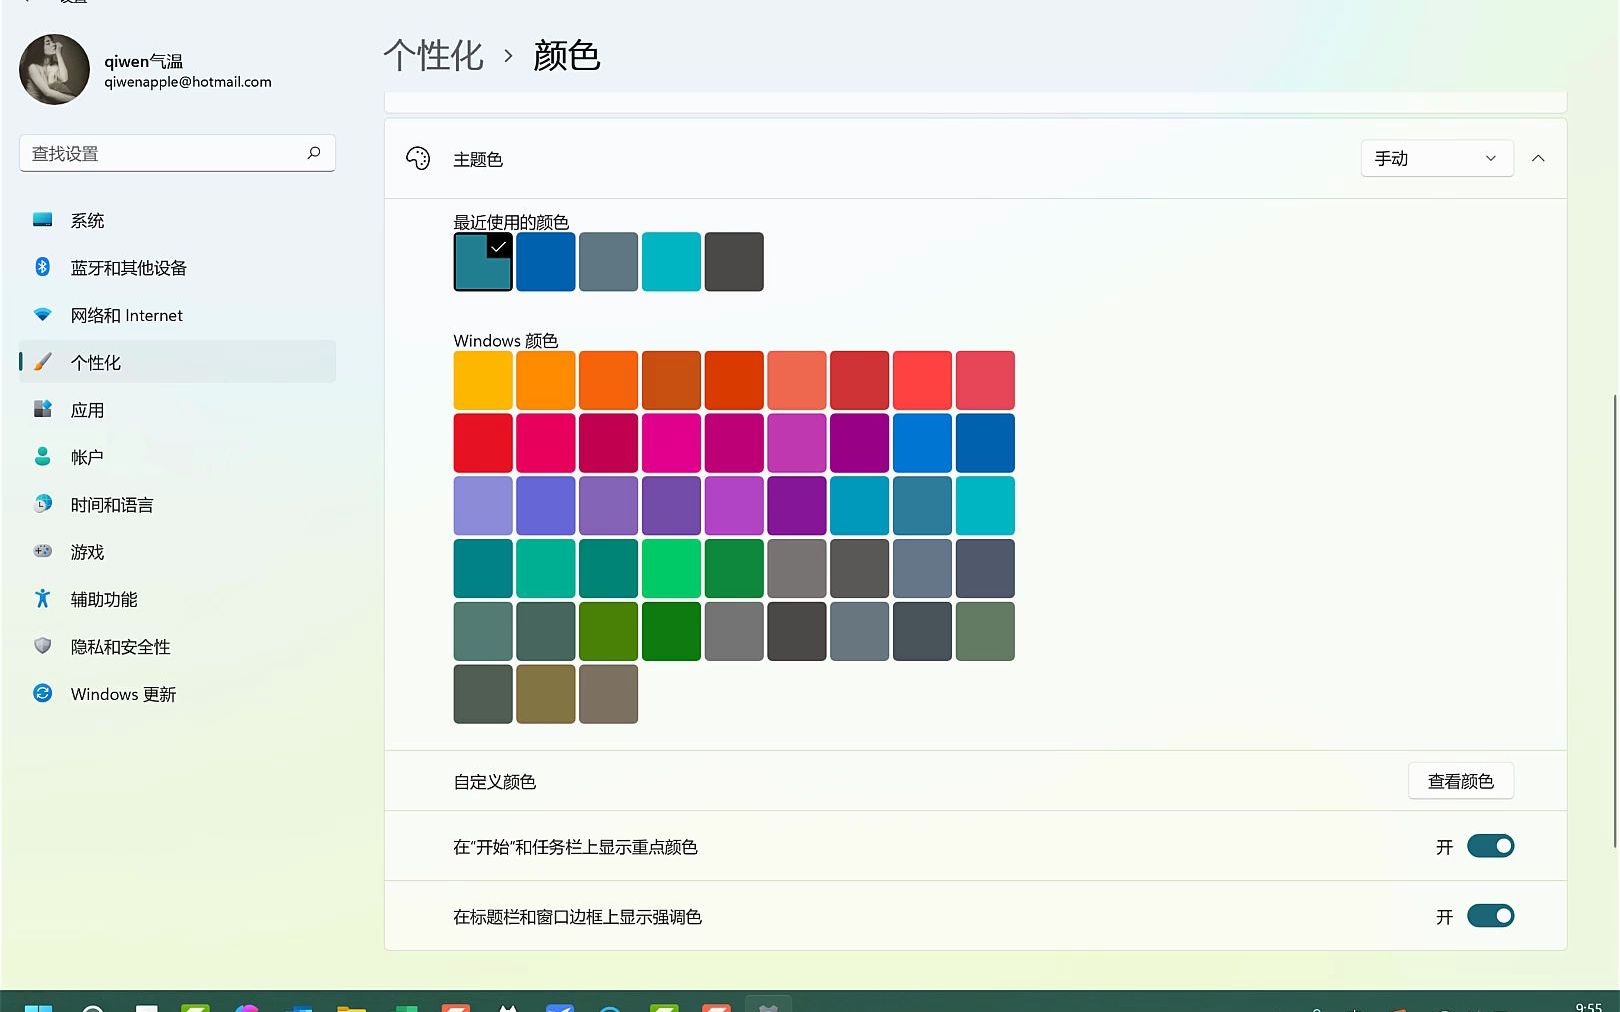Focus the 查找设置 search field
1620x1012 pixels.
[x=177, y=153]
